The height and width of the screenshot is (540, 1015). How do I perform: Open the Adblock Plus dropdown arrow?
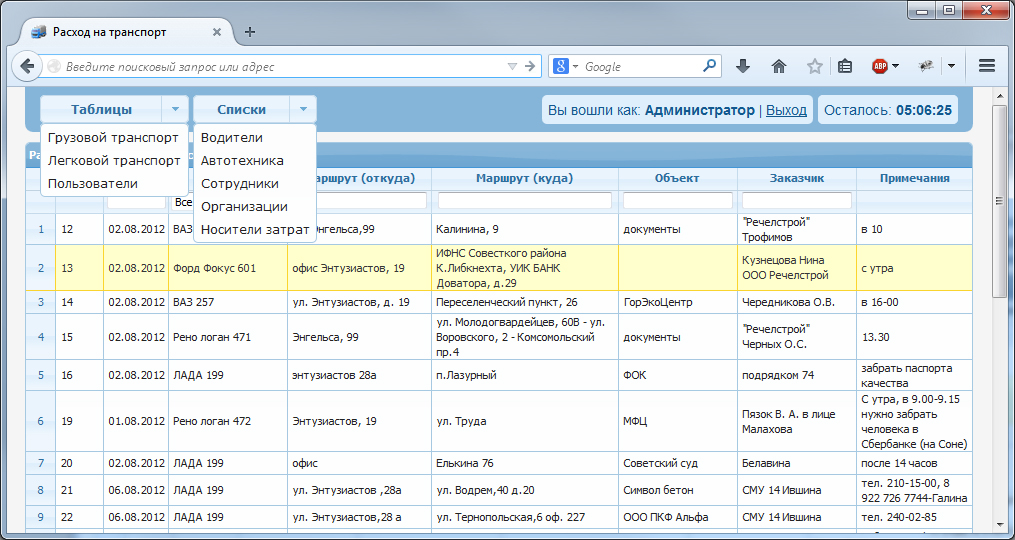tap(895, 66)
